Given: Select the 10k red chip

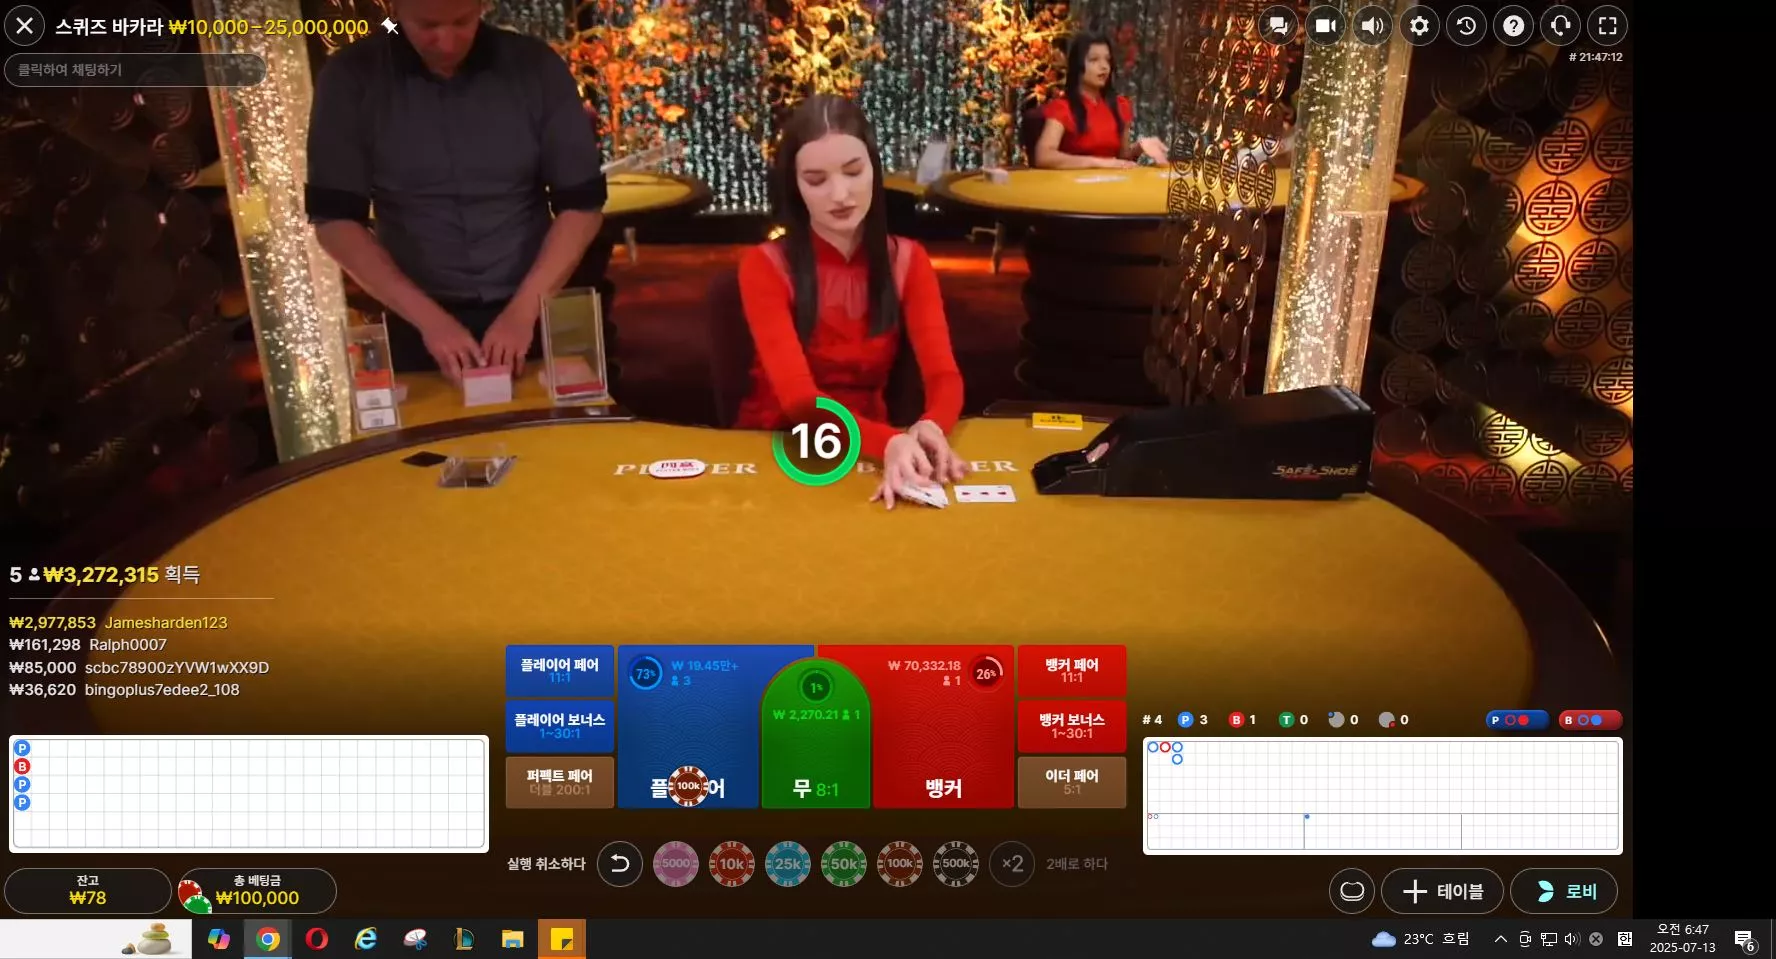Looking at the screenshot, I should (x=732, y=864).
